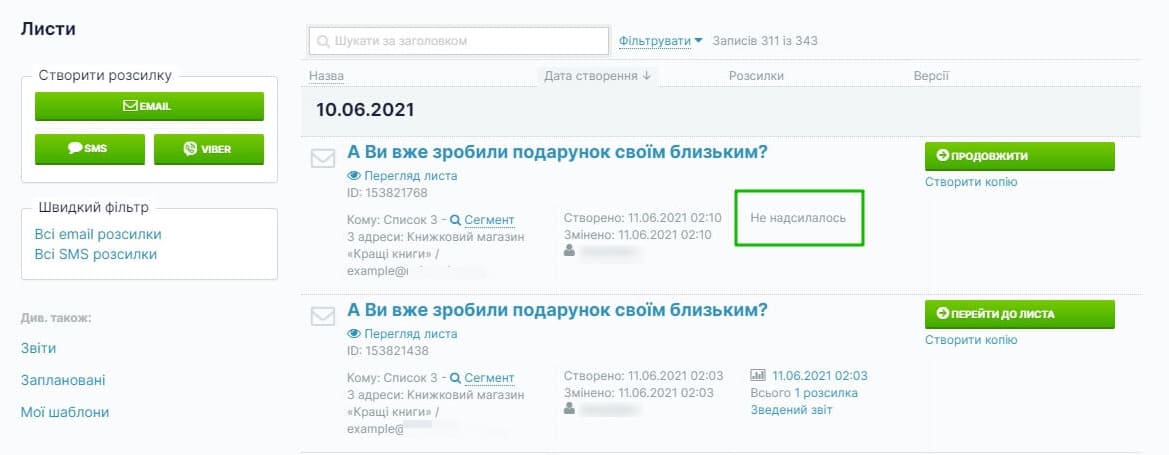Click envelope icon of letter 153821438
Image resolution: width=1169 pixels, height=455 pixels.
(x=322, y=316)
